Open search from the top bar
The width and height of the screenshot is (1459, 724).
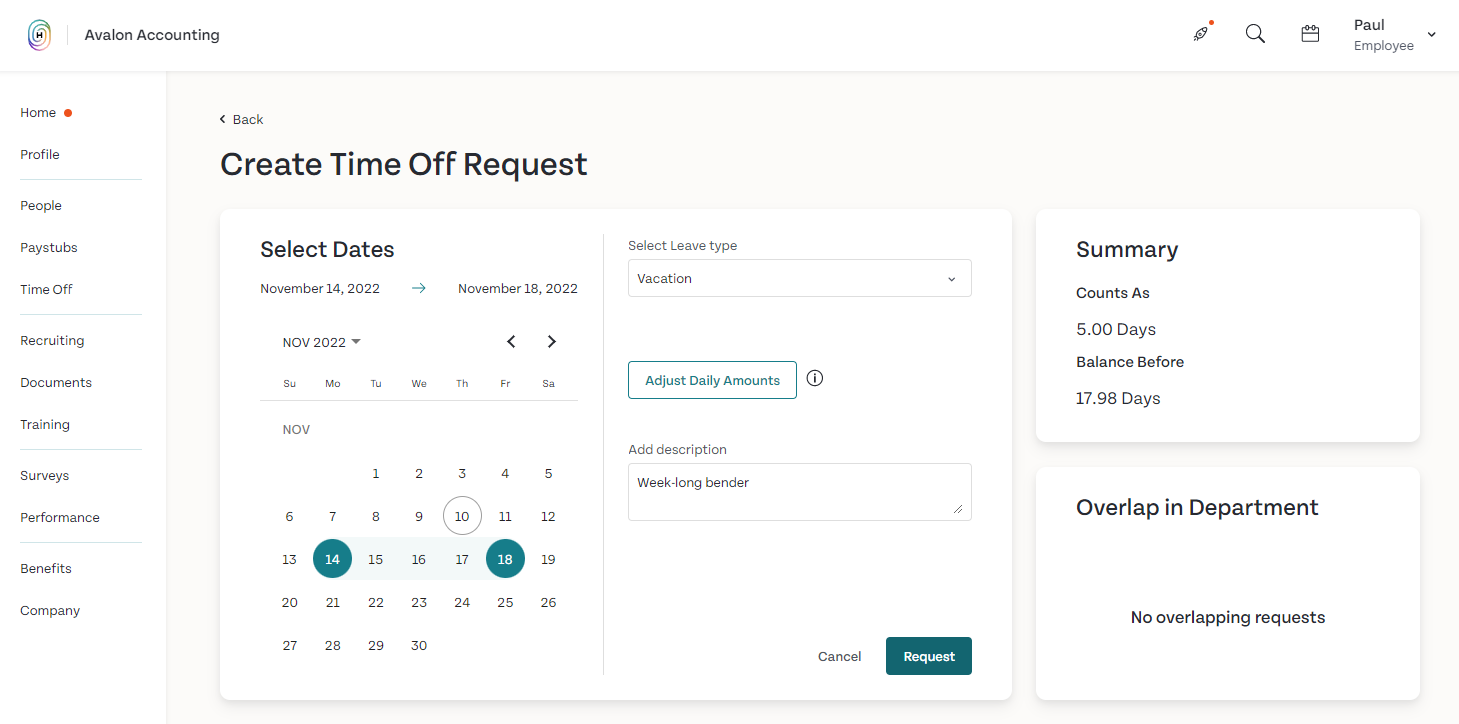[1255, 33]
